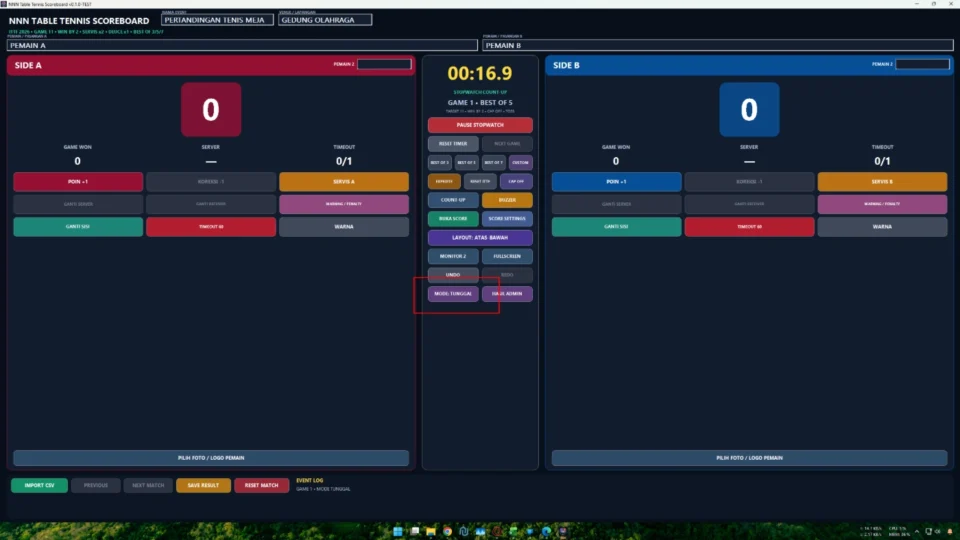Image resolution: width=960 pixels, height=540 pixels.
Task: Start Side A Timeout 60
Action: [211, 227]
